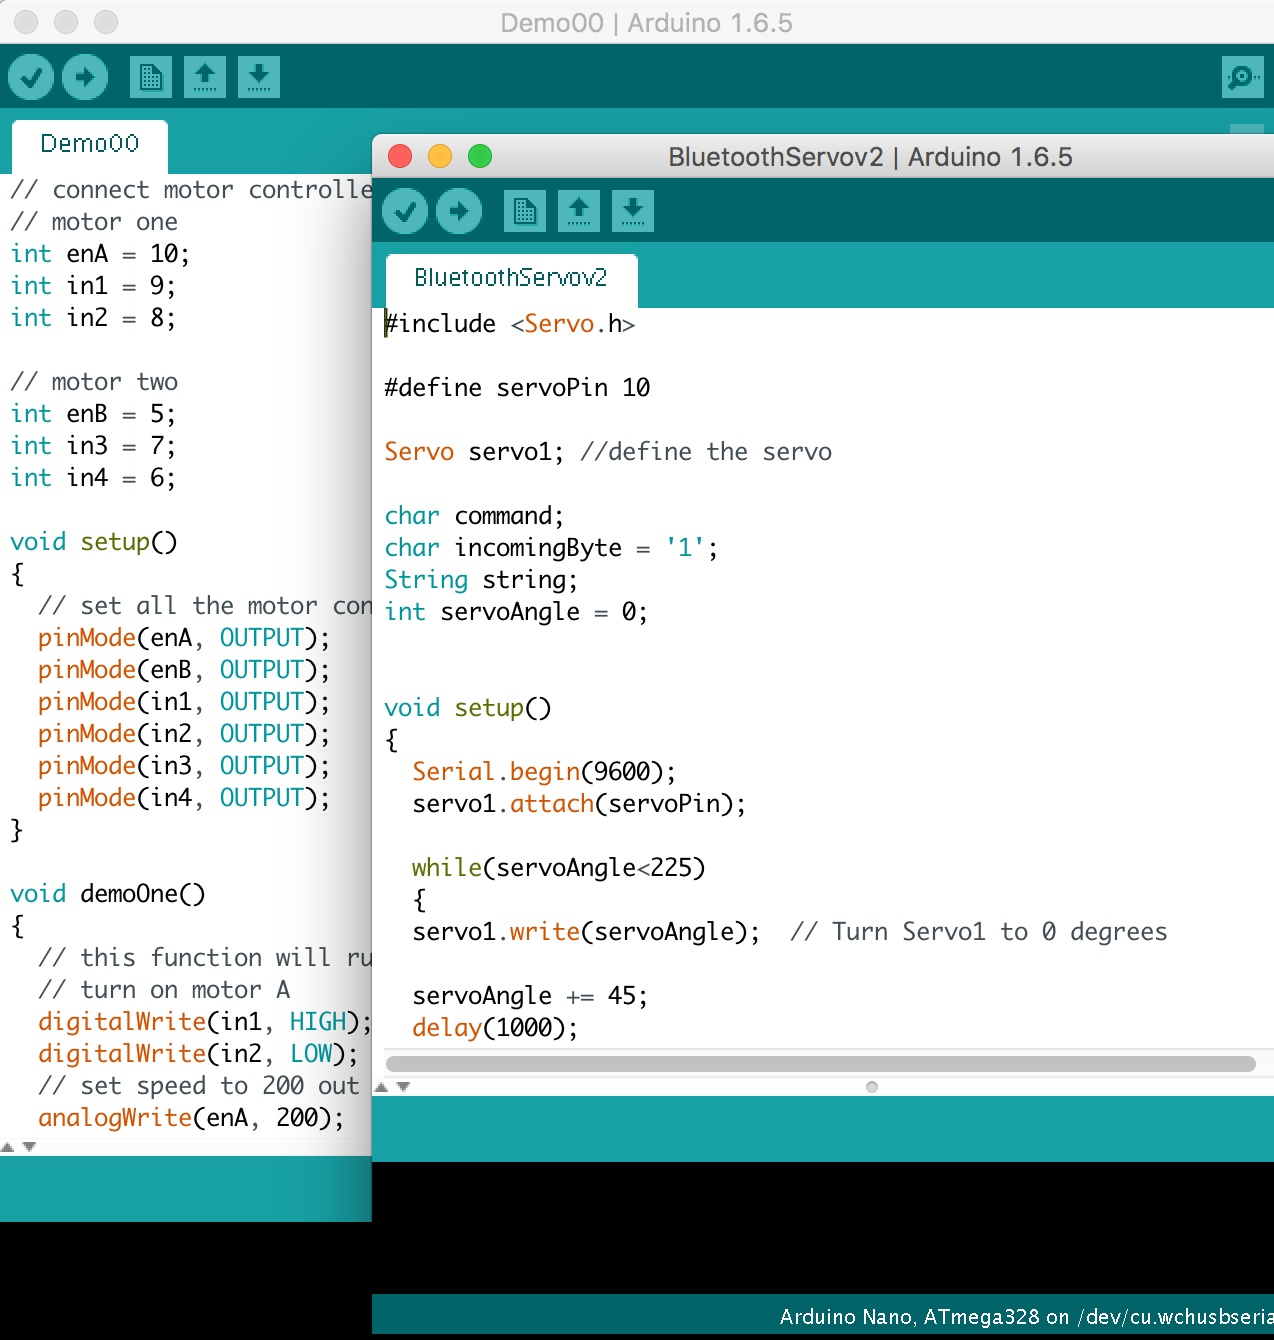Select the BluetoothServov2 sketch tab

(511, 279)
